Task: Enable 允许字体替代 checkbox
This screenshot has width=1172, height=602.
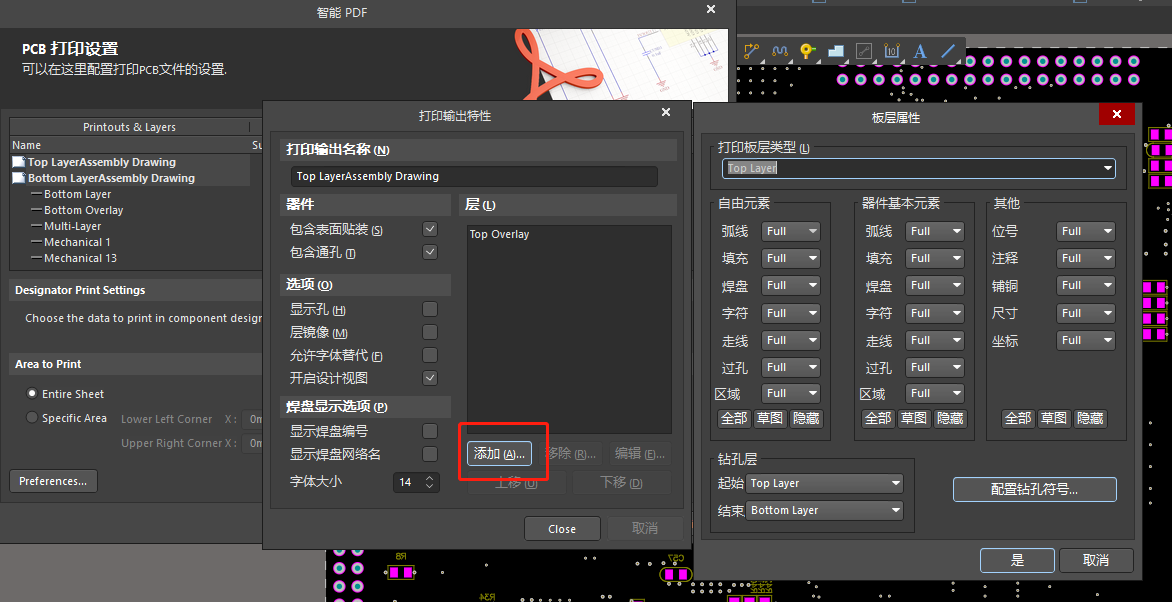Action: (x=430, y=355)
